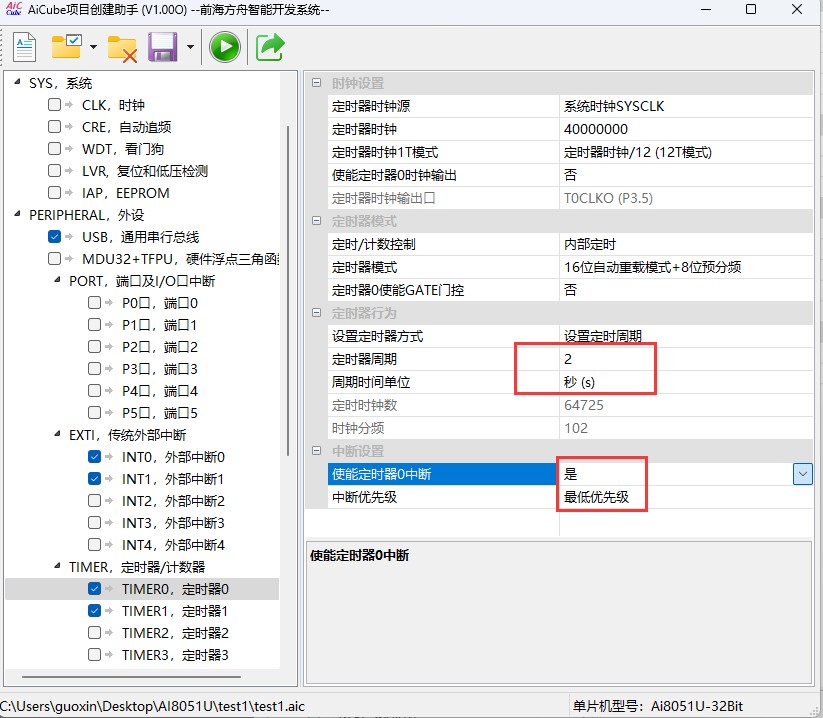Screen dimensions: 823x718
Task: Collapse the TIMER tree node arrow
Action: pos(57,566)
